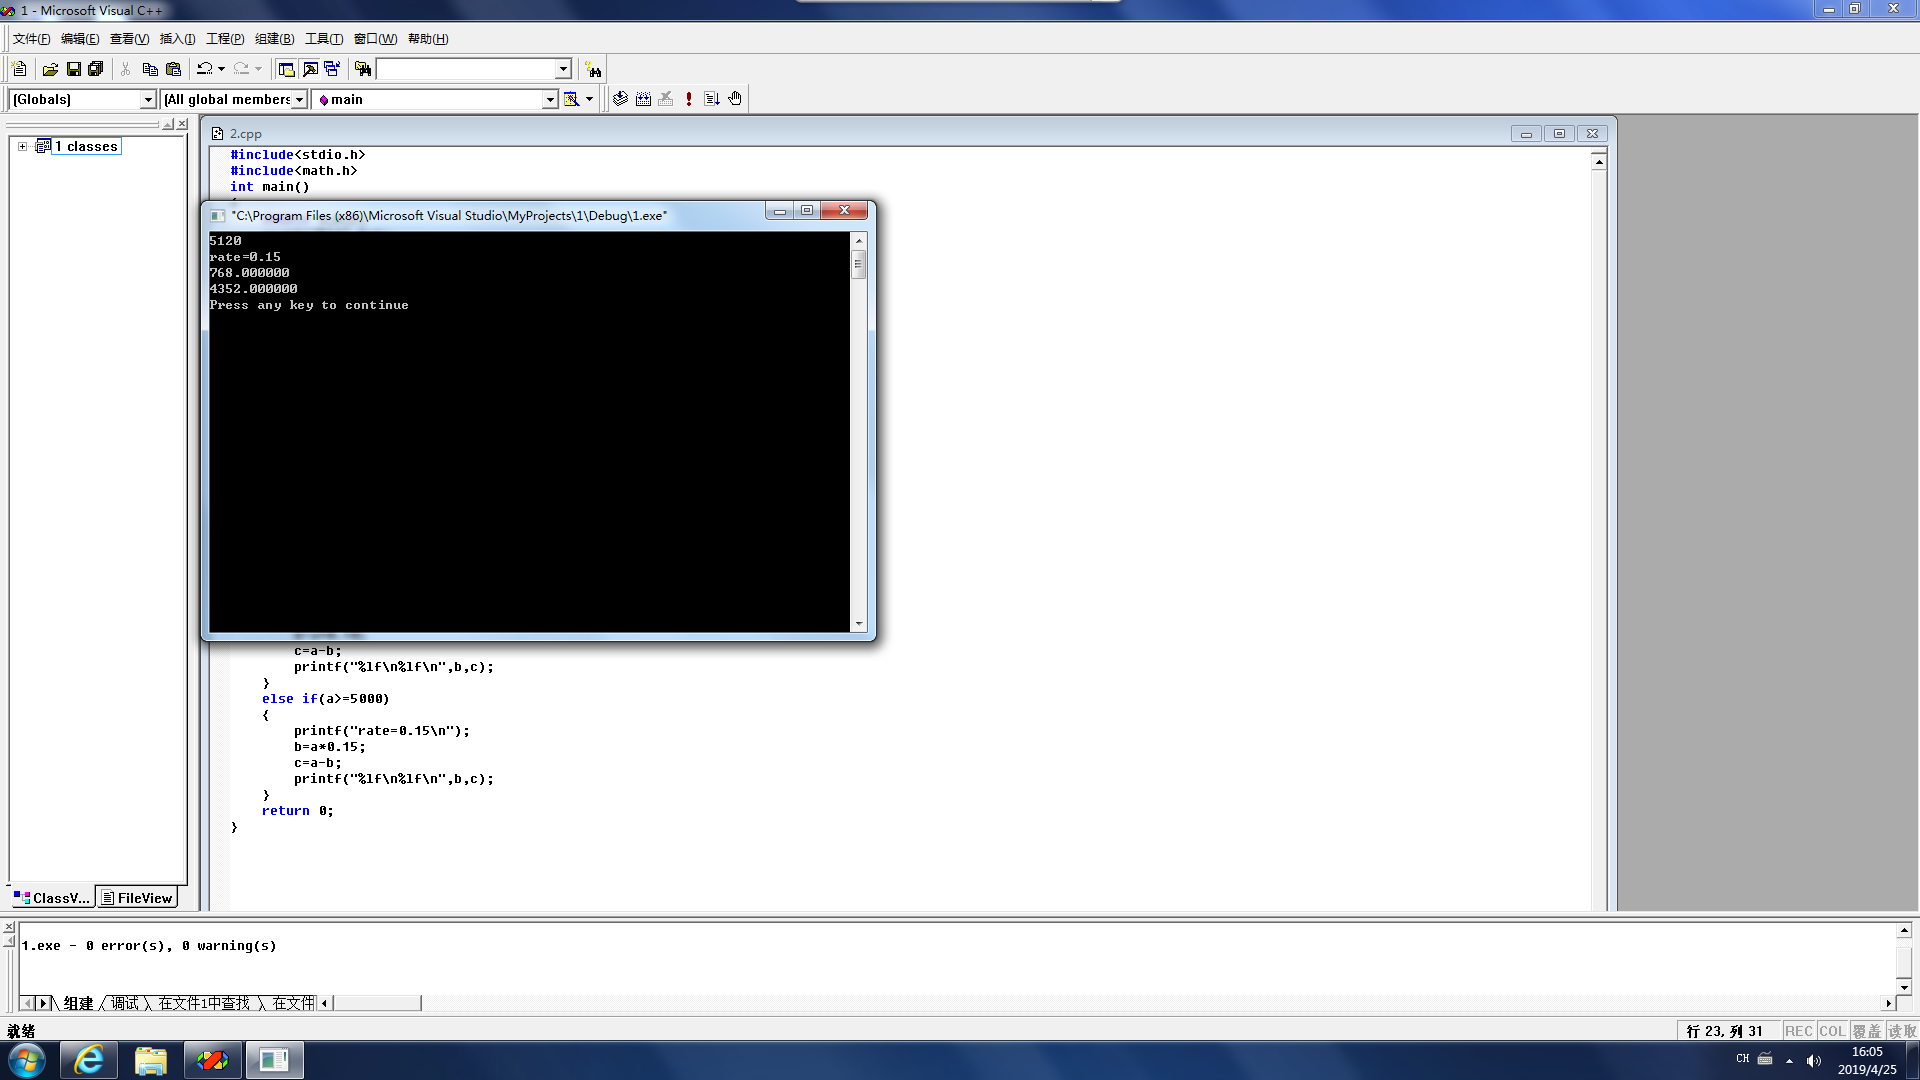Click the Insert/Remove Breakpoint hand icon

click(735, 99)
